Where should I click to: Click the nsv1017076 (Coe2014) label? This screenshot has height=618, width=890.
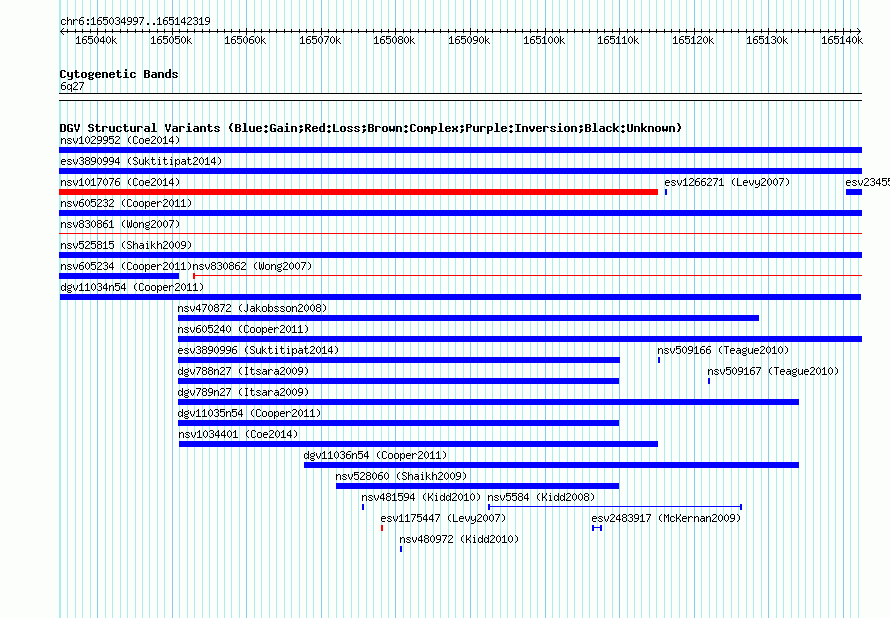(120, 182)
